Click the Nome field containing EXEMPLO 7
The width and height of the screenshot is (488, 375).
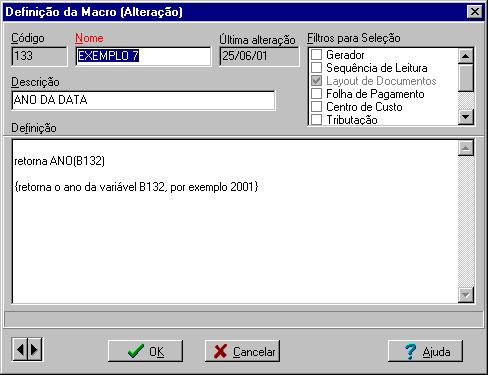144,56
